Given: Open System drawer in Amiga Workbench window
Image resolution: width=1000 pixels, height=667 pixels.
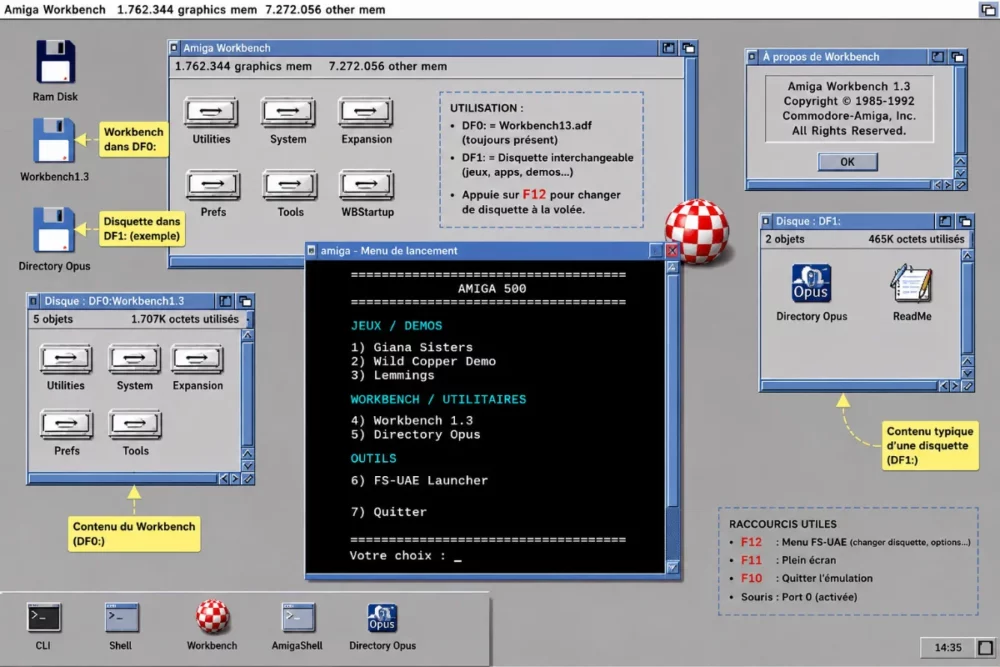Looking at the screenshot, I should click(288, 112).
